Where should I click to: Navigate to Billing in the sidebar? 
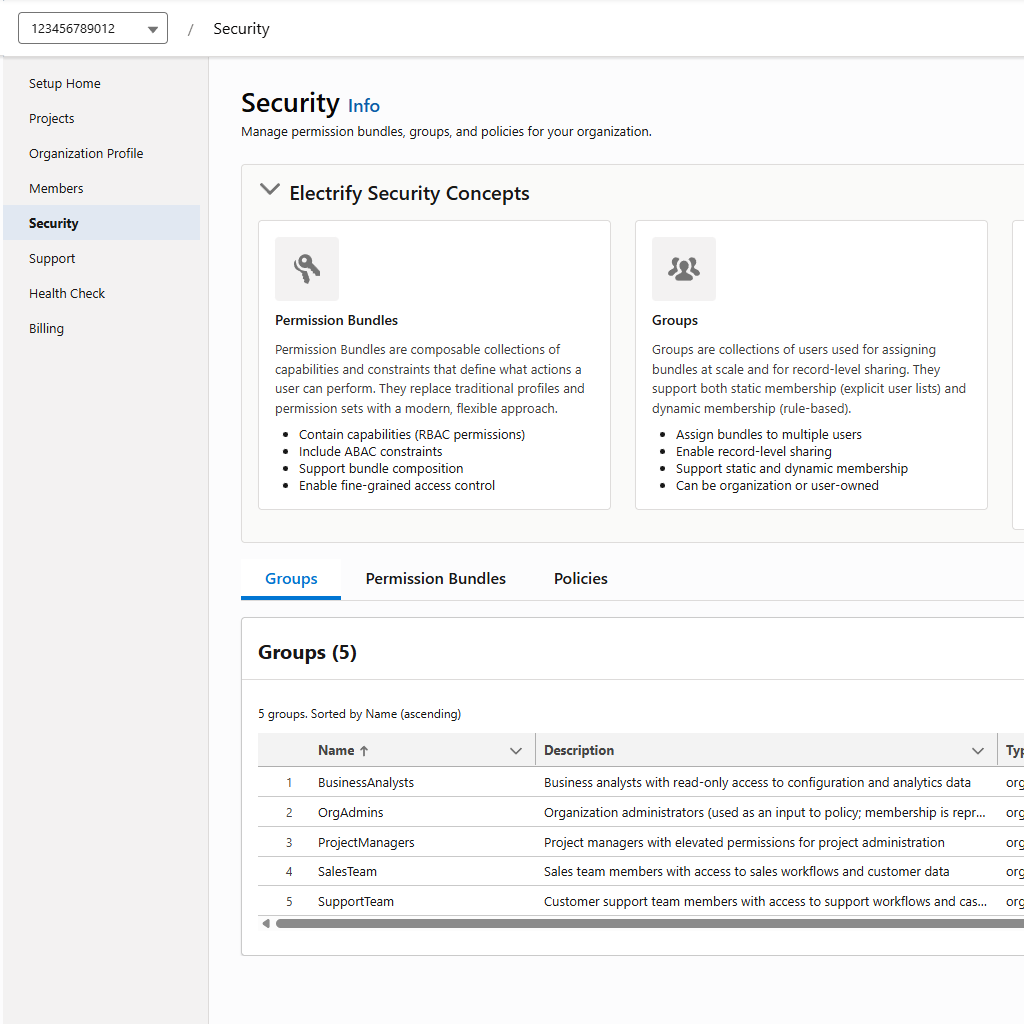46,328
